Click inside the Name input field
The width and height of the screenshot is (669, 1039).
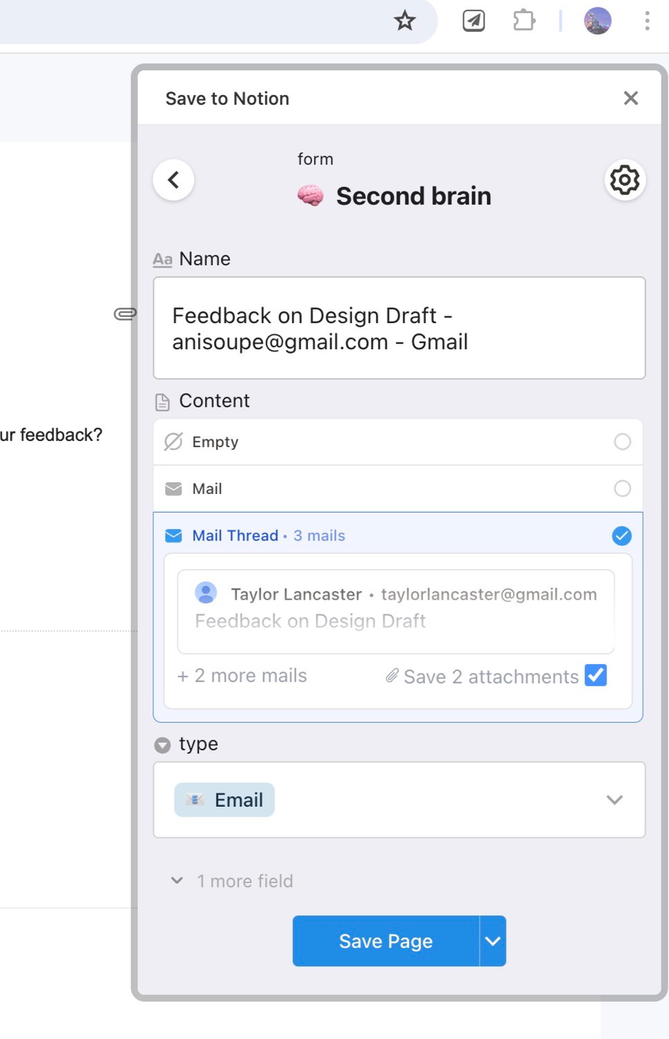coord(398,327)
